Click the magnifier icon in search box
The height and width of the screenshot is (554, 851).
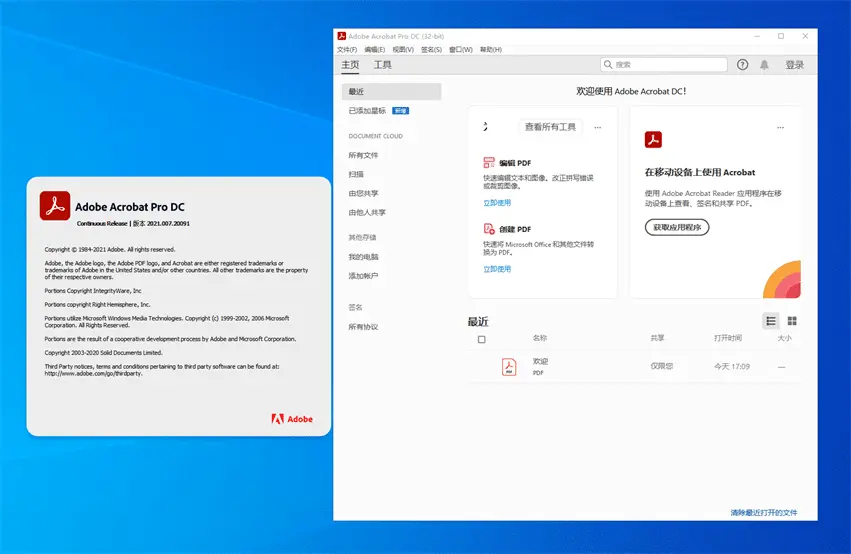coord(609,65)
